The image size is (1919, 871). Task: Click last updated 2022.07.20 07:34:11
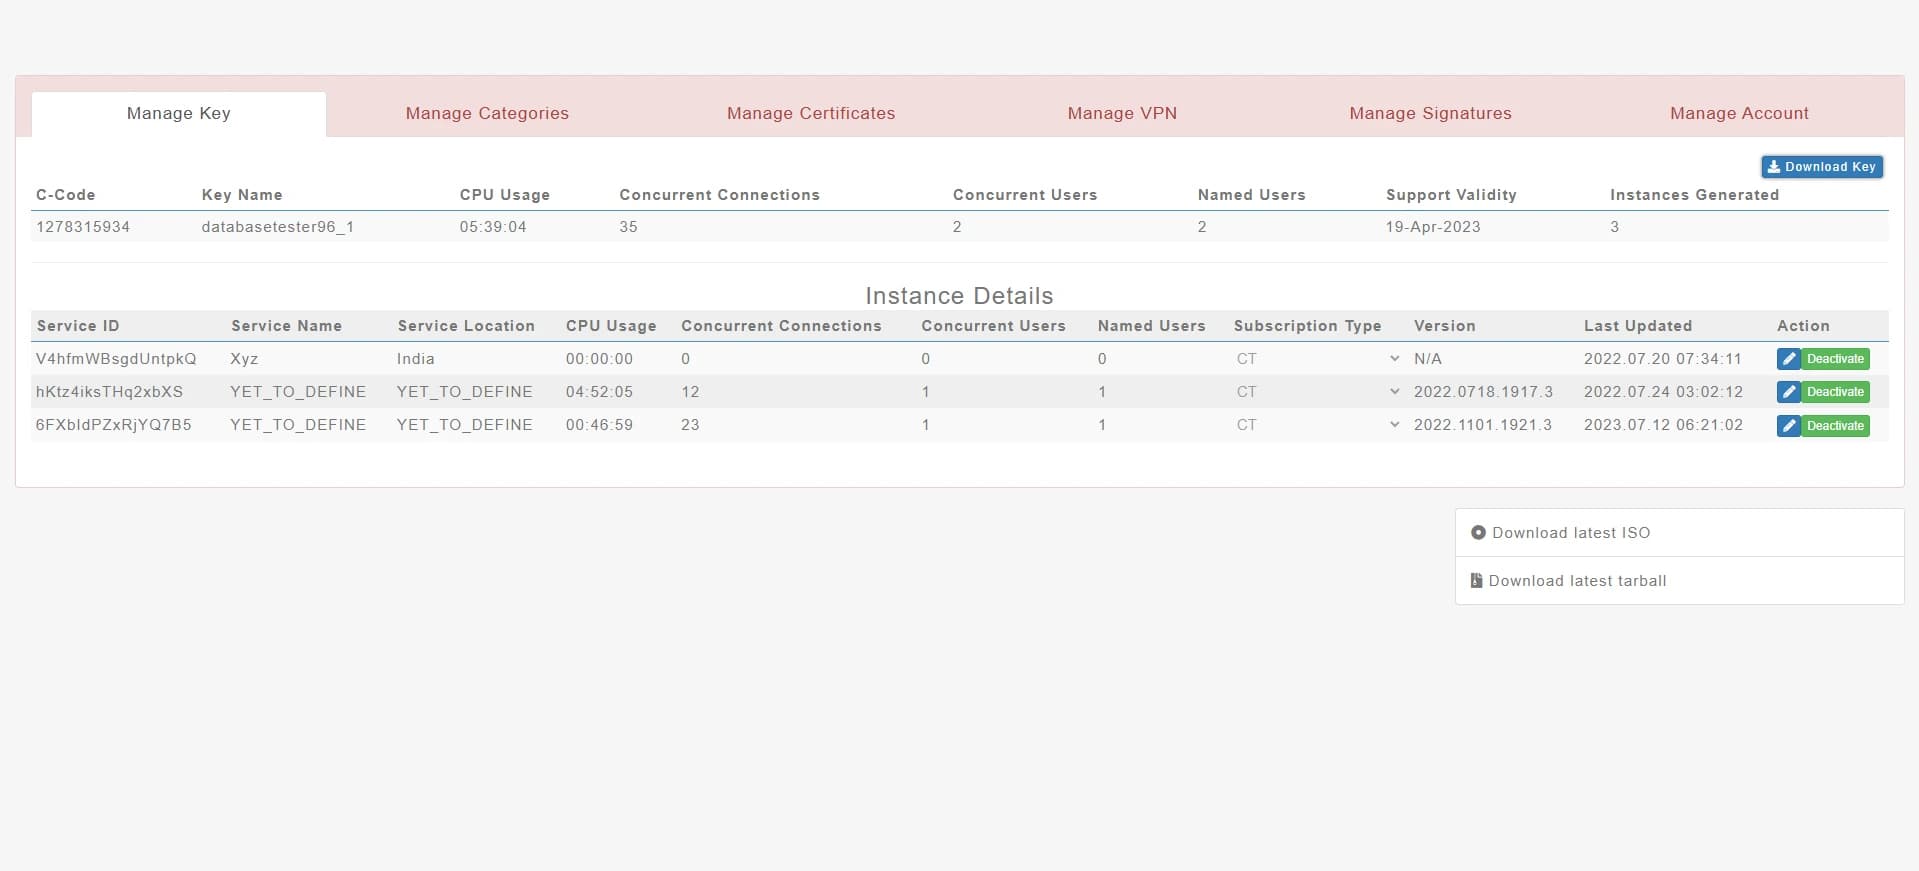(x=1663, y=359)
